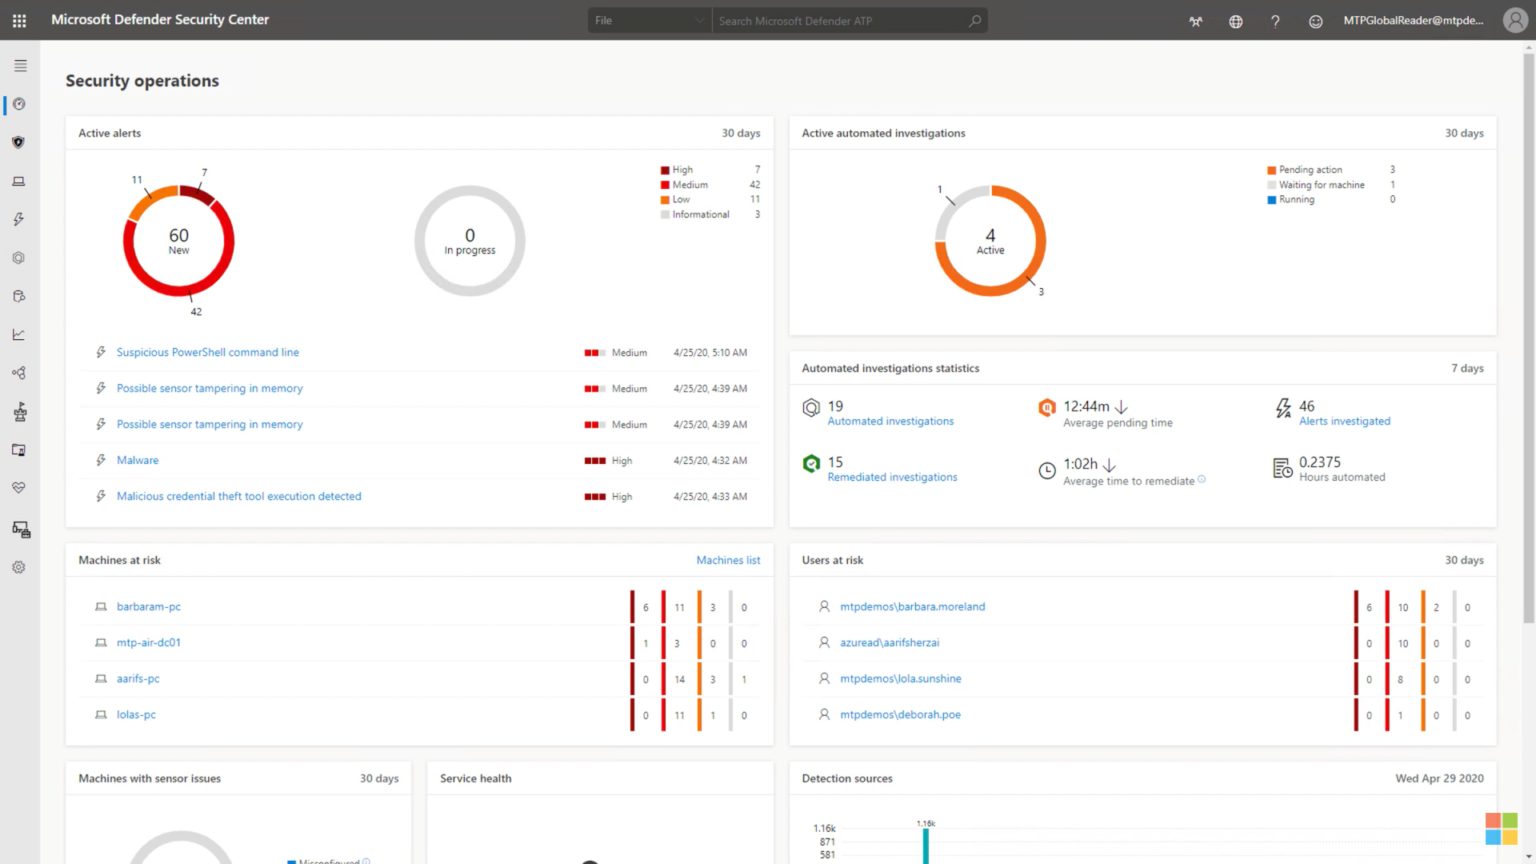Open the Automated investigations sidebar icon
The width and height of the screenshot is (1536, 864).
pos(18,257)
